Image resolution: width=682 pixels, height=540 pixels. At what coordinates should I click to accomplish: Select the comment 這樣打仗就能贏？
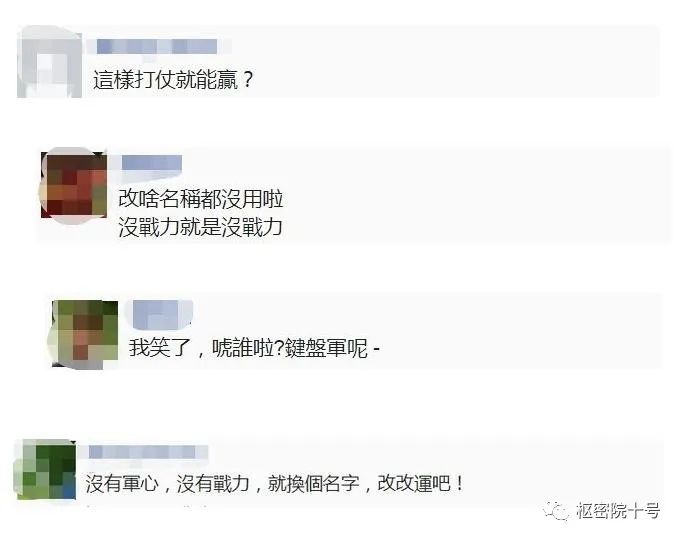173,80
